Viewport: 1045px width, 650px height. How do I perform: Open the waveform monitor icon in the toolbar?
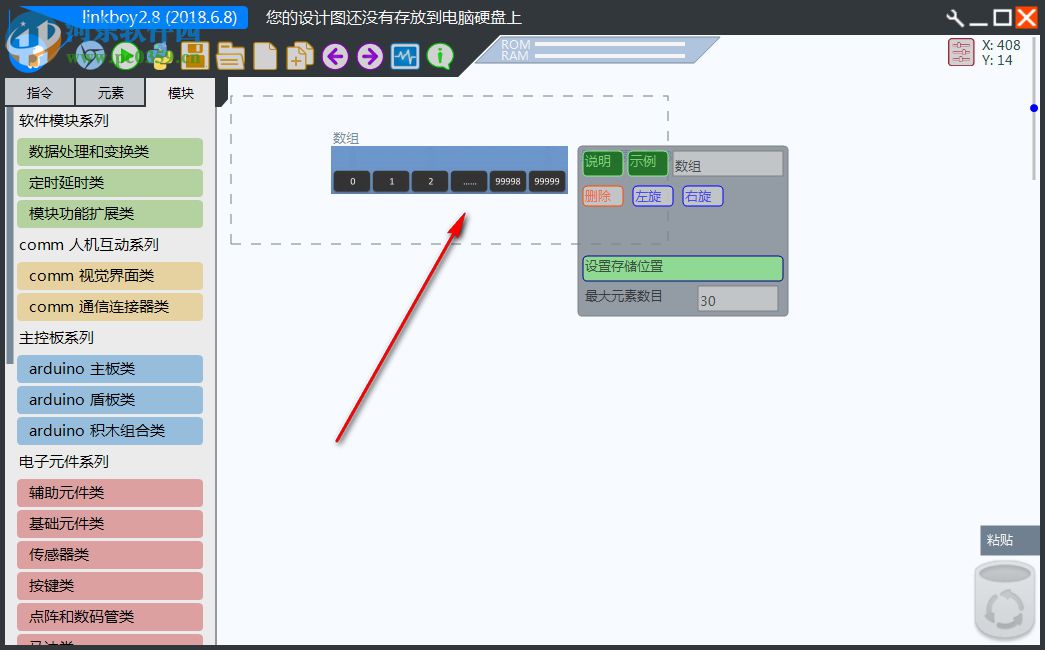tap(403, 56)
